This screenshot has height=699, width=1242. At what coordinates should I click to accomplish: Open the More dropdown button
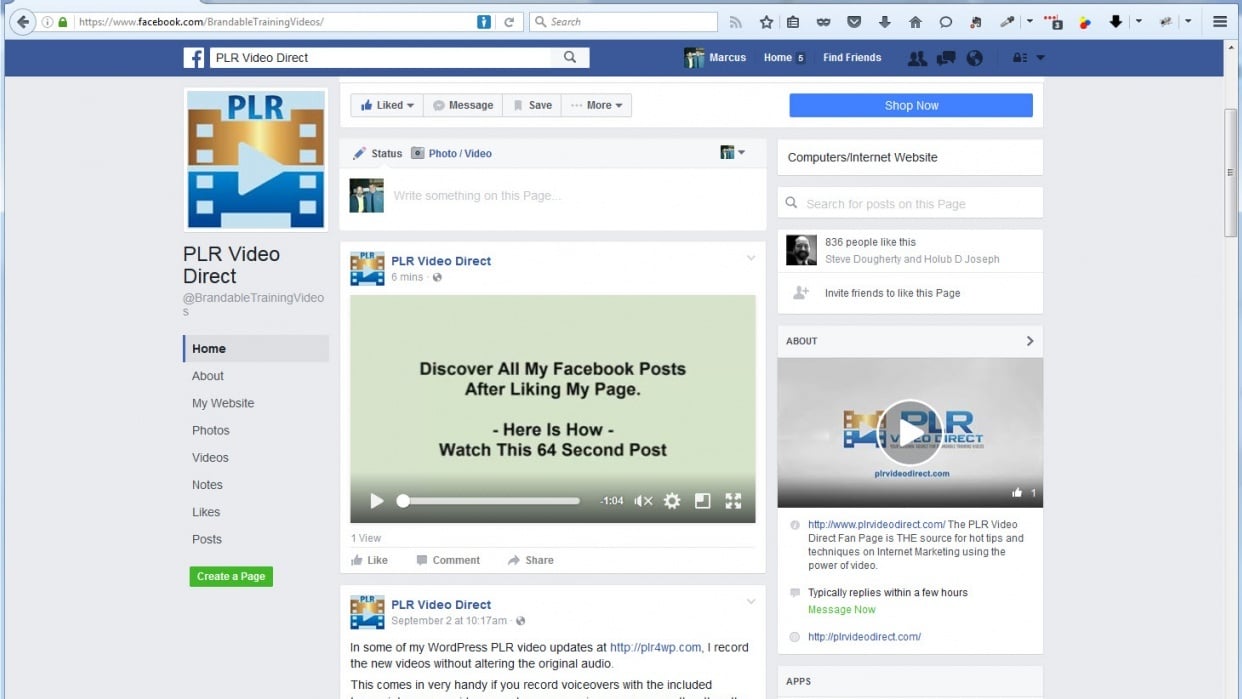point(596,105)
